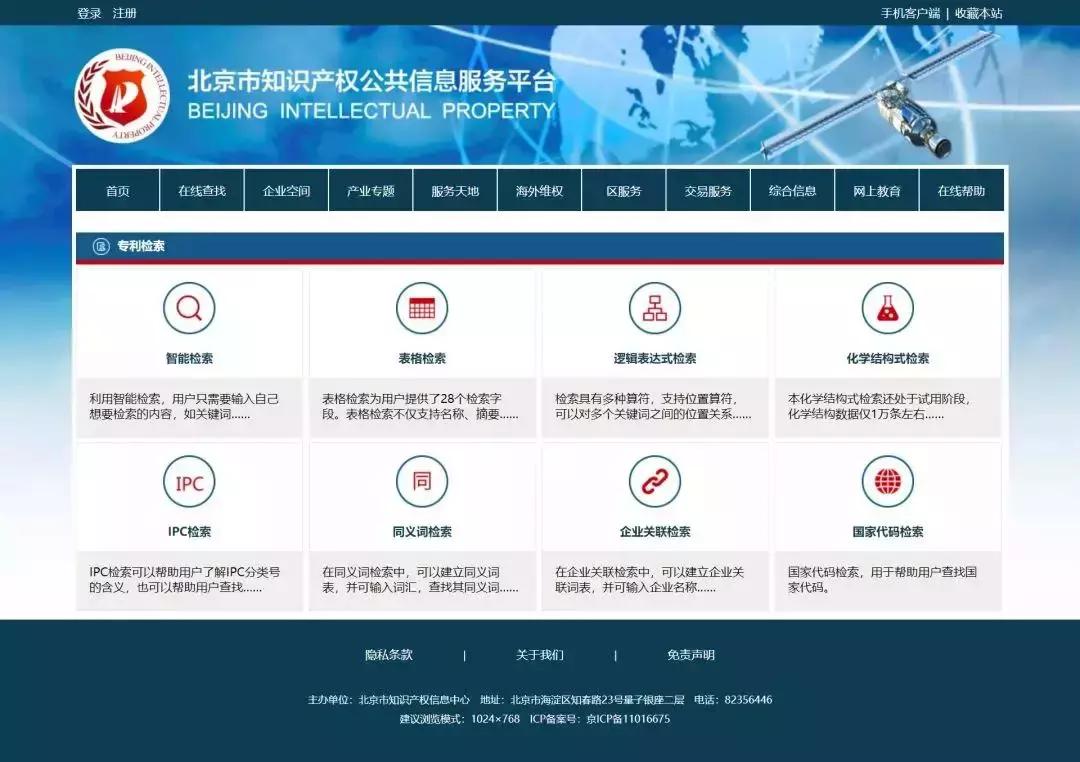The image size is (1080, 762).
Task: Click 收藏本站 to bookmark the site
Action: coord(977,13)
